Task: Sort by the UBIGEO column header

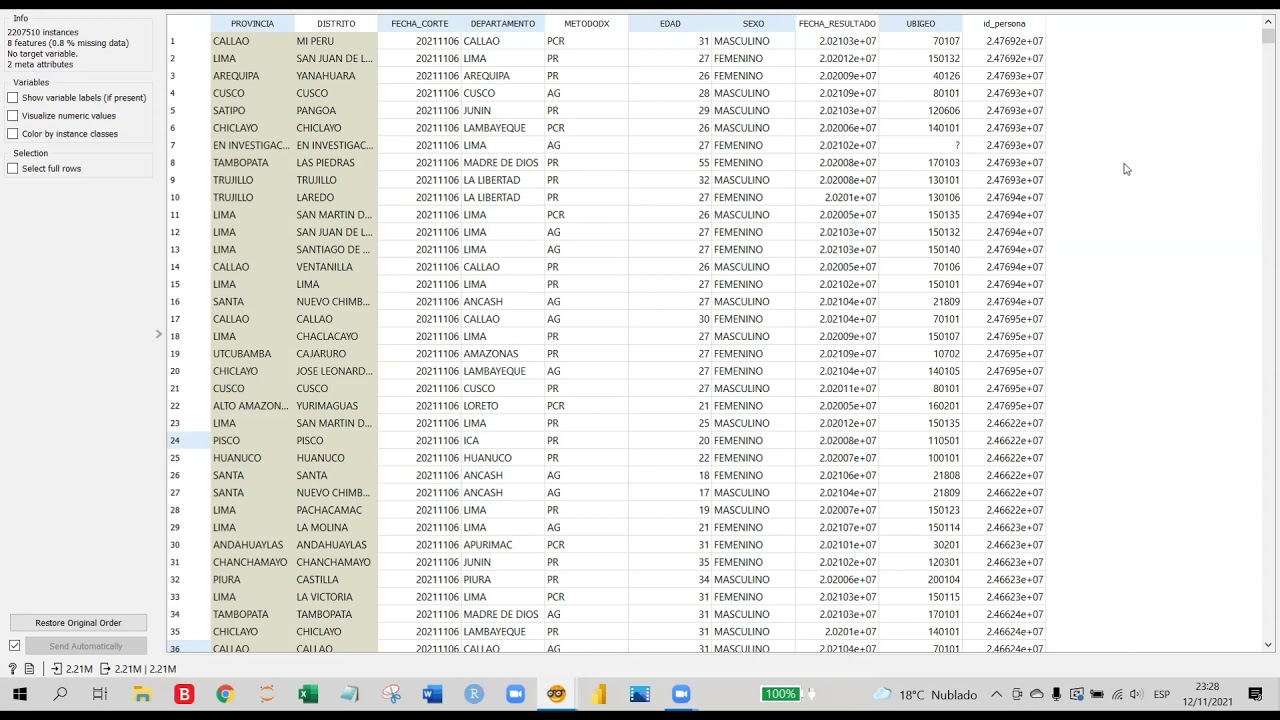Action: (x=920, y=23)
